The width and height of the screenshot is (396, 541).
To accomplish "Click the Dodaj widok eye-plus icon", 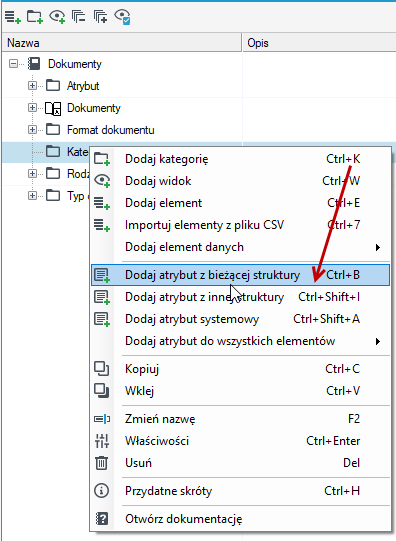I will (102, 181).
